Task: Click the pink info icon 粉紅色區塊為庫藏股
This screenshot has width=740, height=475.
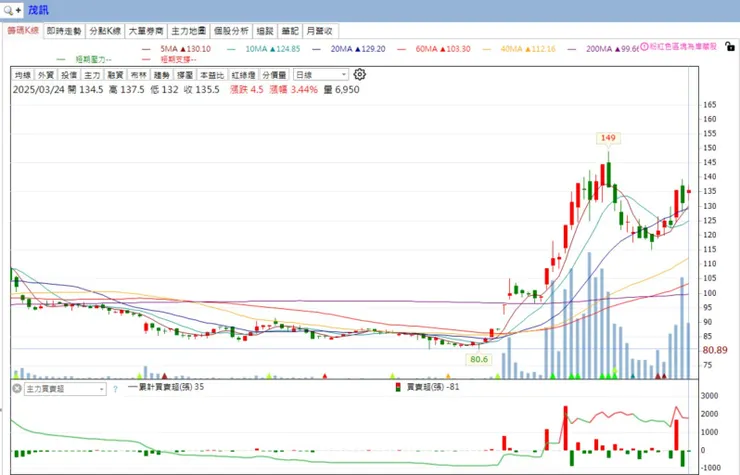Action: (644, 46)
